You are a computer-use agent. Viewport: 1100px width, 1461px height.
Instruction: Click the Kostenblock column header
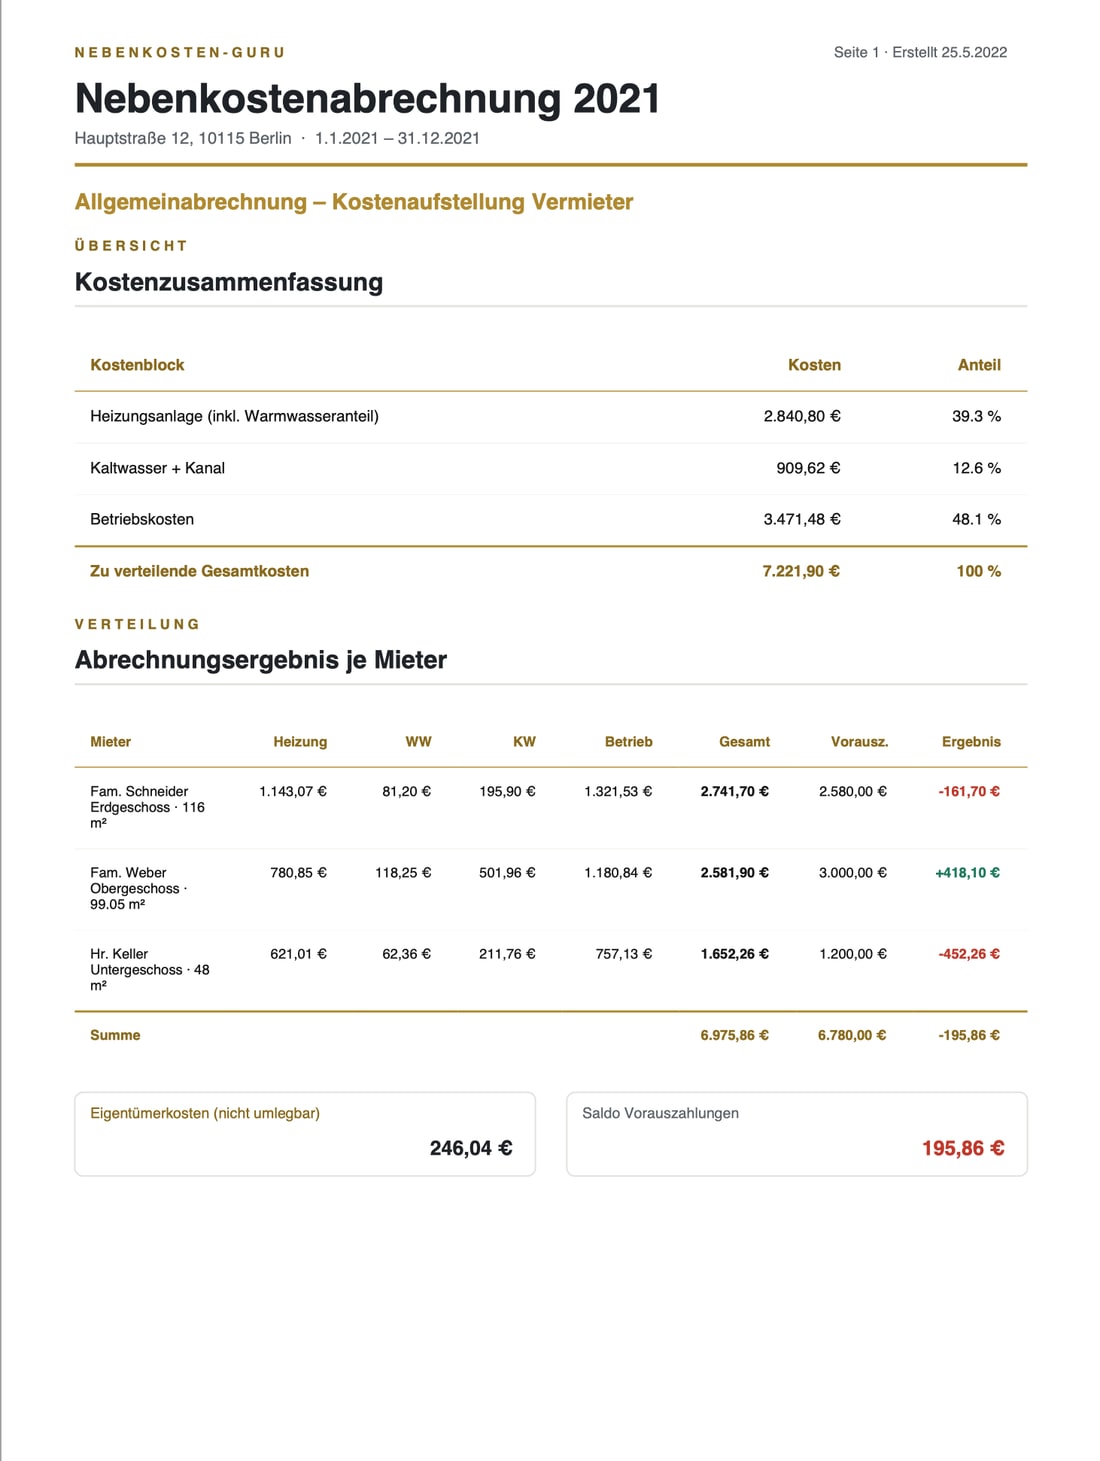(137, 365)
